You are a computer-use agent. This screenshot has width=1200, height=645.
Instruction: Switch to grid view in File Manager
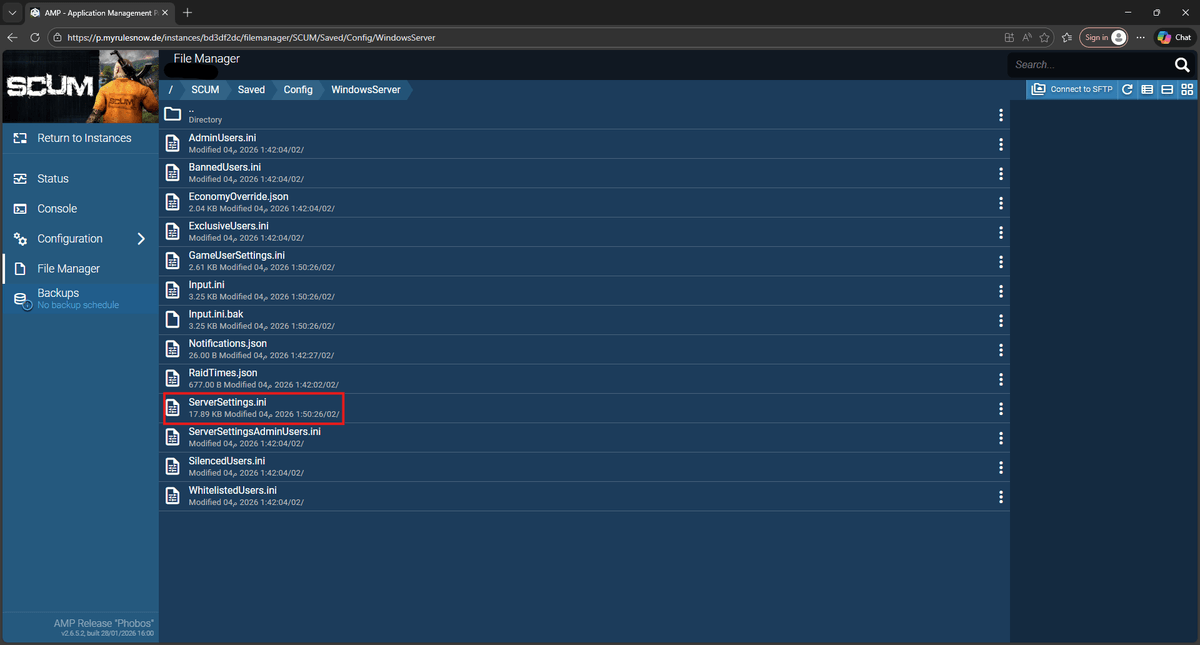point(1186,89)
